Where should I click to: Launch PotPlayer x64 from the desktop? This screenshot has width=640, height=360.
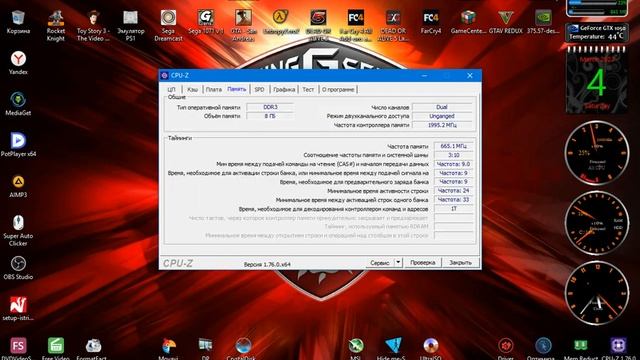(x=18, y=144)
